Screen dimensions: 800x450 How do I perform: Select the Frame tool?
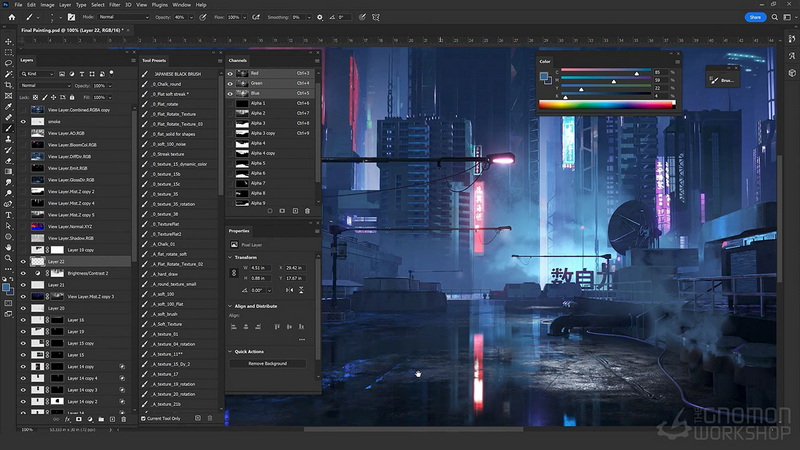point(8,96)
